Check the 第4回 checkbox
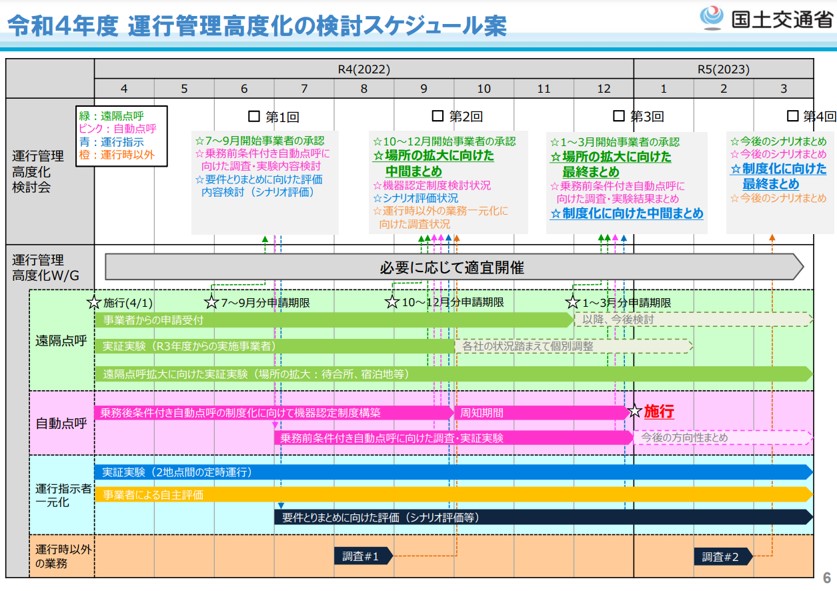Screen dimensions: 837x591 793,117
